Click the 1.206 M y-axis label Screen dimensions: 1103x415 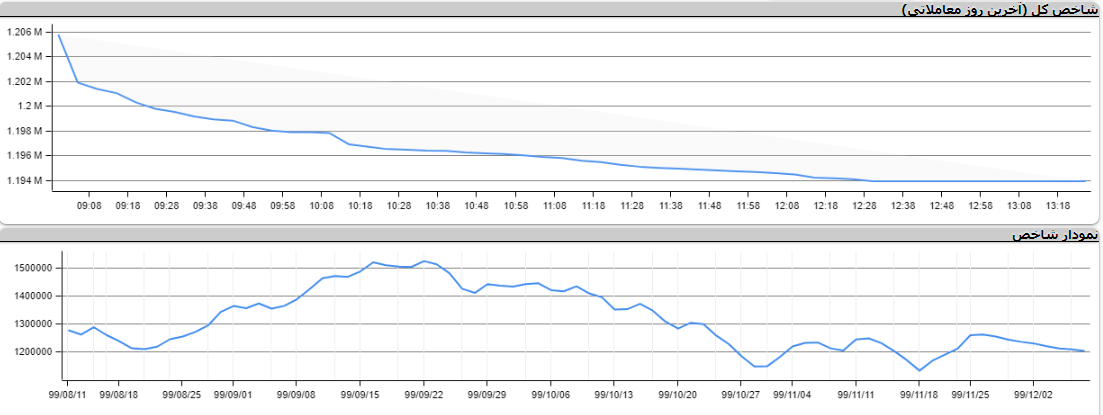(x=25, y=31)
